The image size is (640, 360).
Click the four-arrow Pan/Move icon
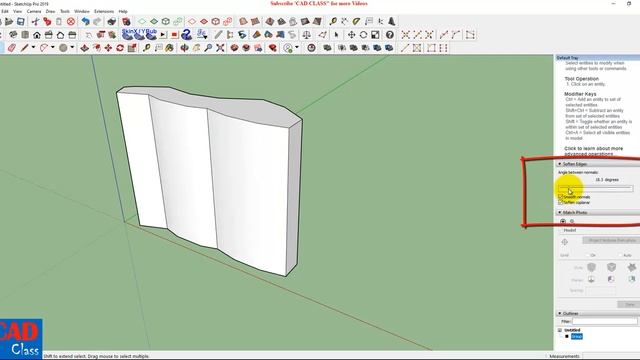[351, 35]
